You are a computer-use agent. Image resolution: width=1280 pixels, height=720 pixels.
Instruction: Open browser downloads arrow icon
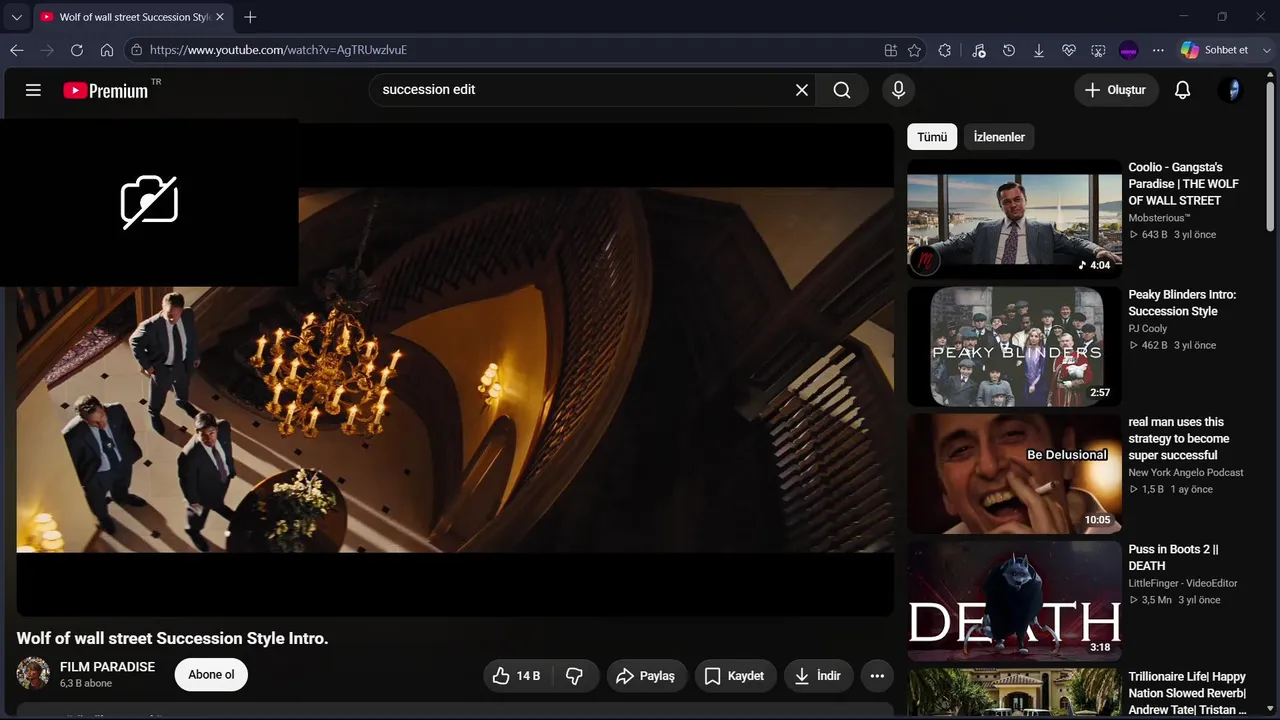click(x=1039, y=50)
